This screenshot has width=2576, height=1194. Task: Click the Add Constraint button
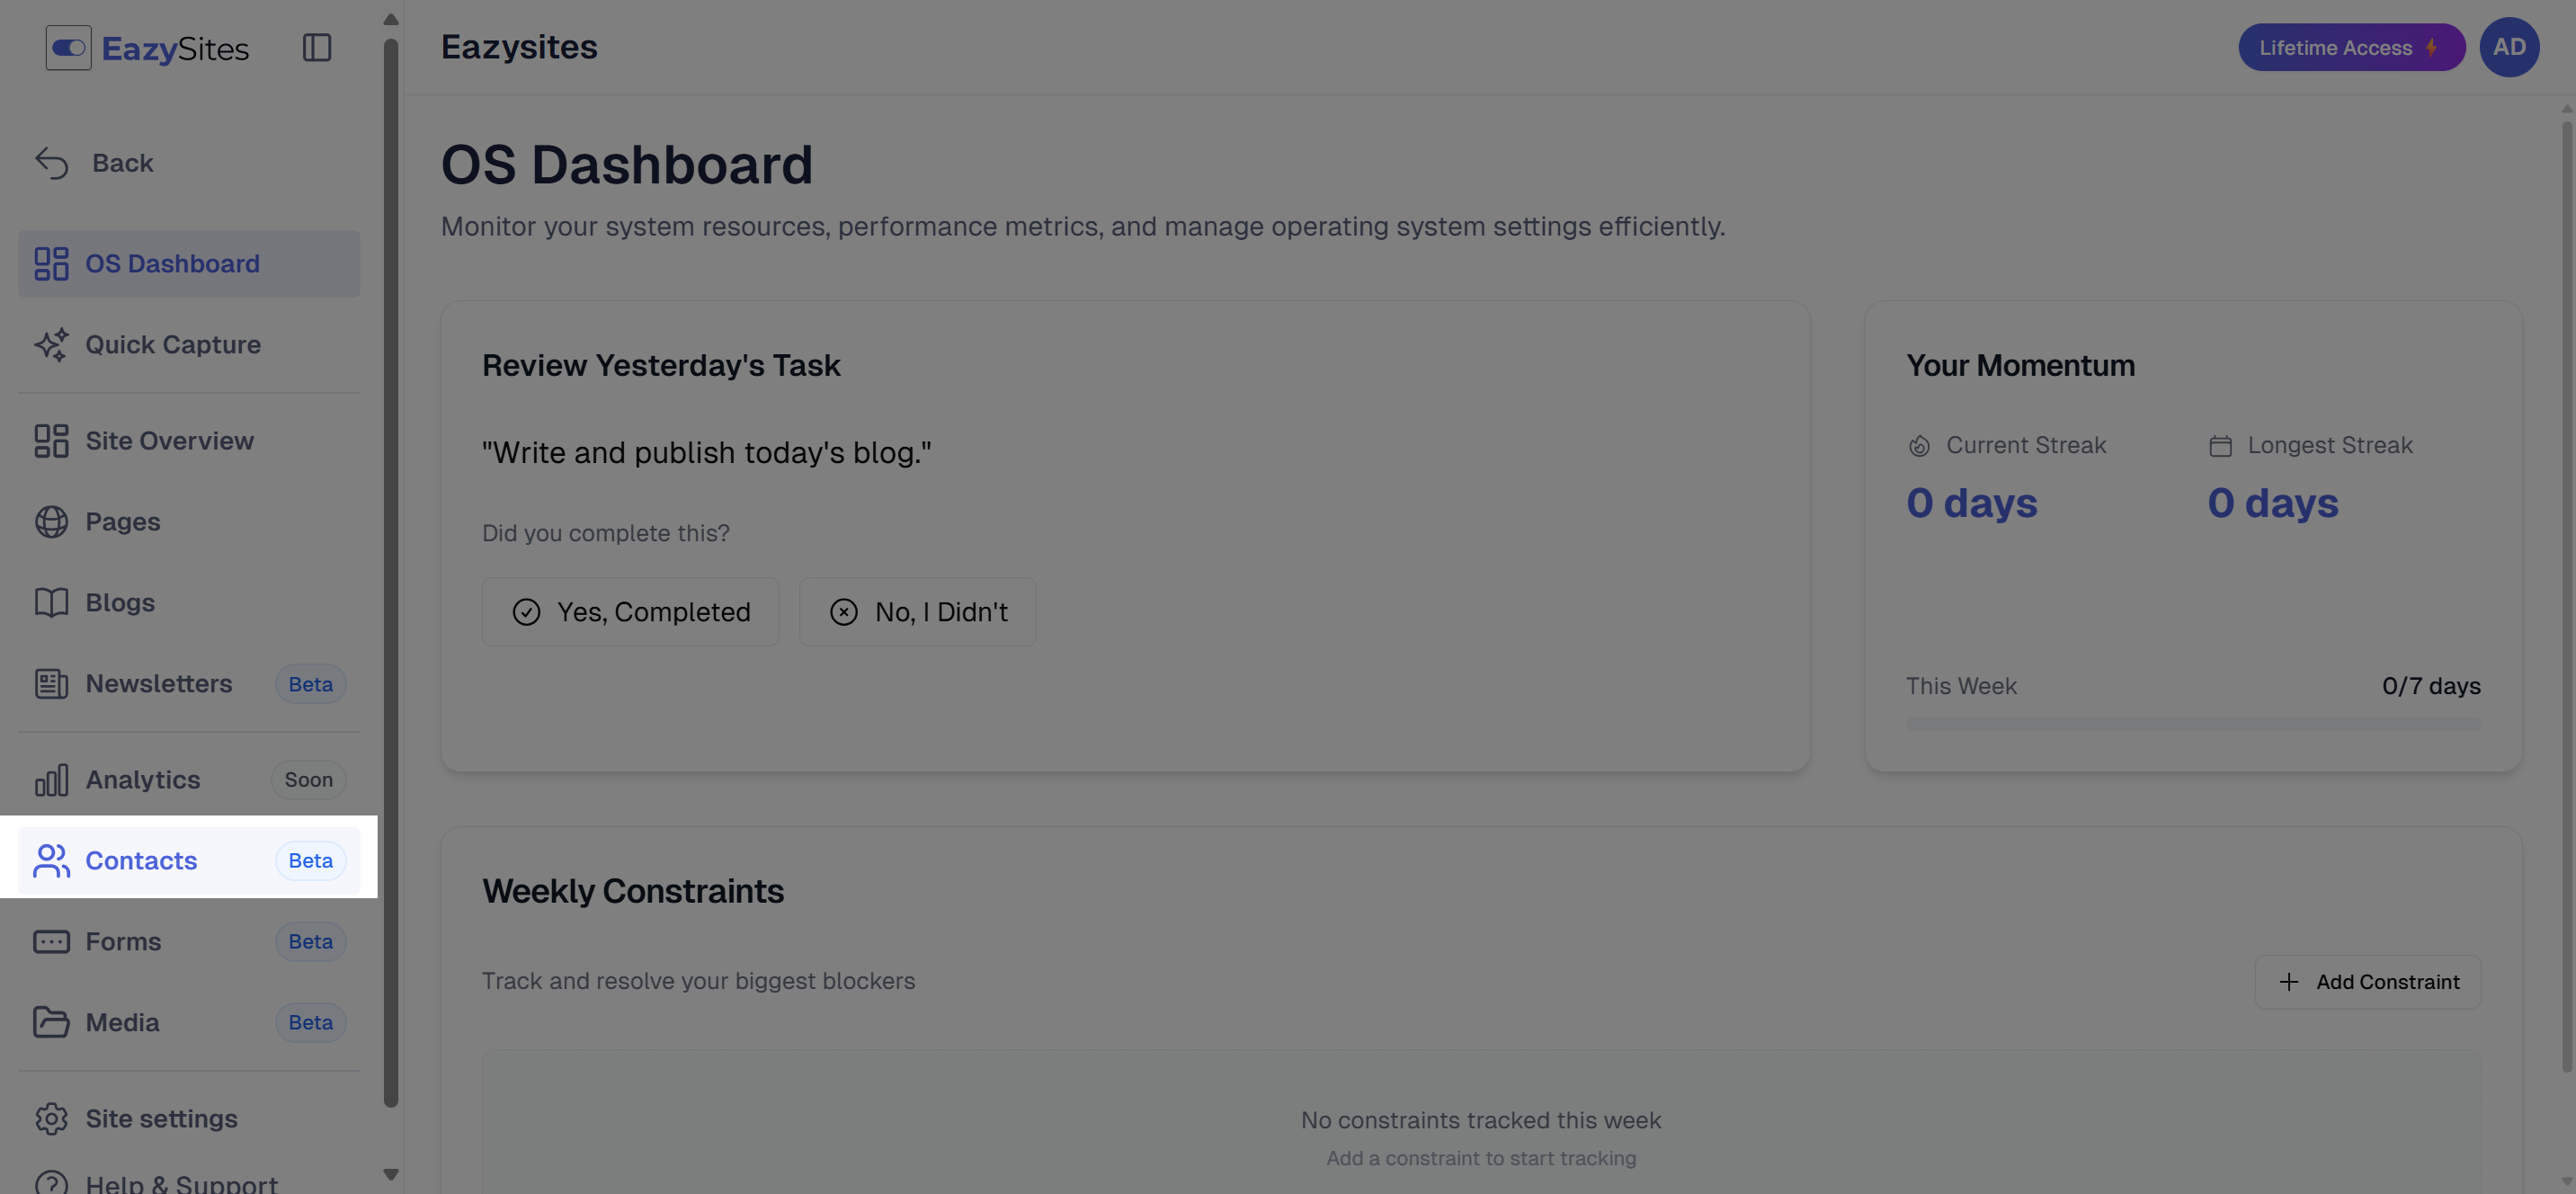tap(2367, 982)
